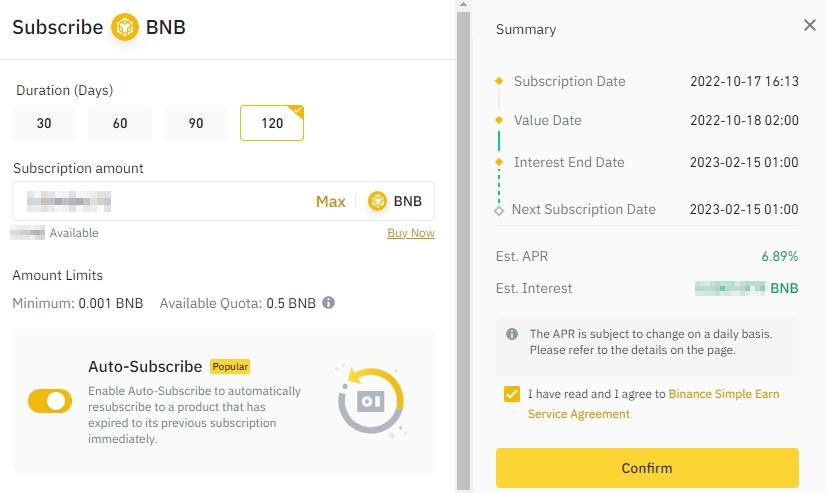This screenshot has height=493, width=826.
Task: Open the Buy Now link
Action: [x=410, y=233]
